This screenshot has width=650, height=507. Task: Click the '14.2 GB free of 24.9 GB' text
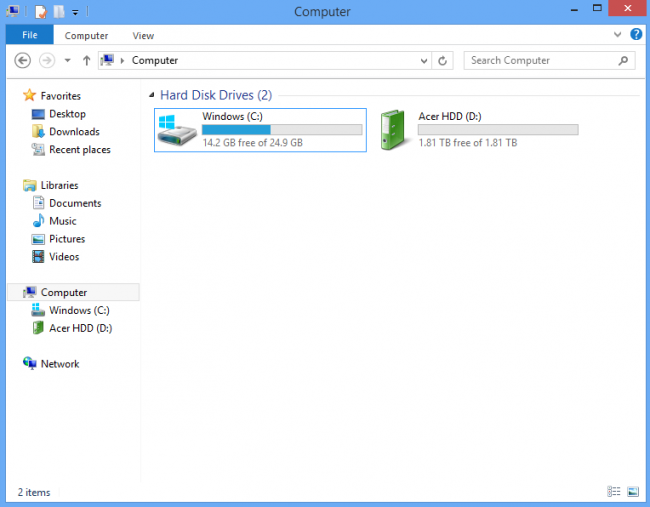coord(252,143)
